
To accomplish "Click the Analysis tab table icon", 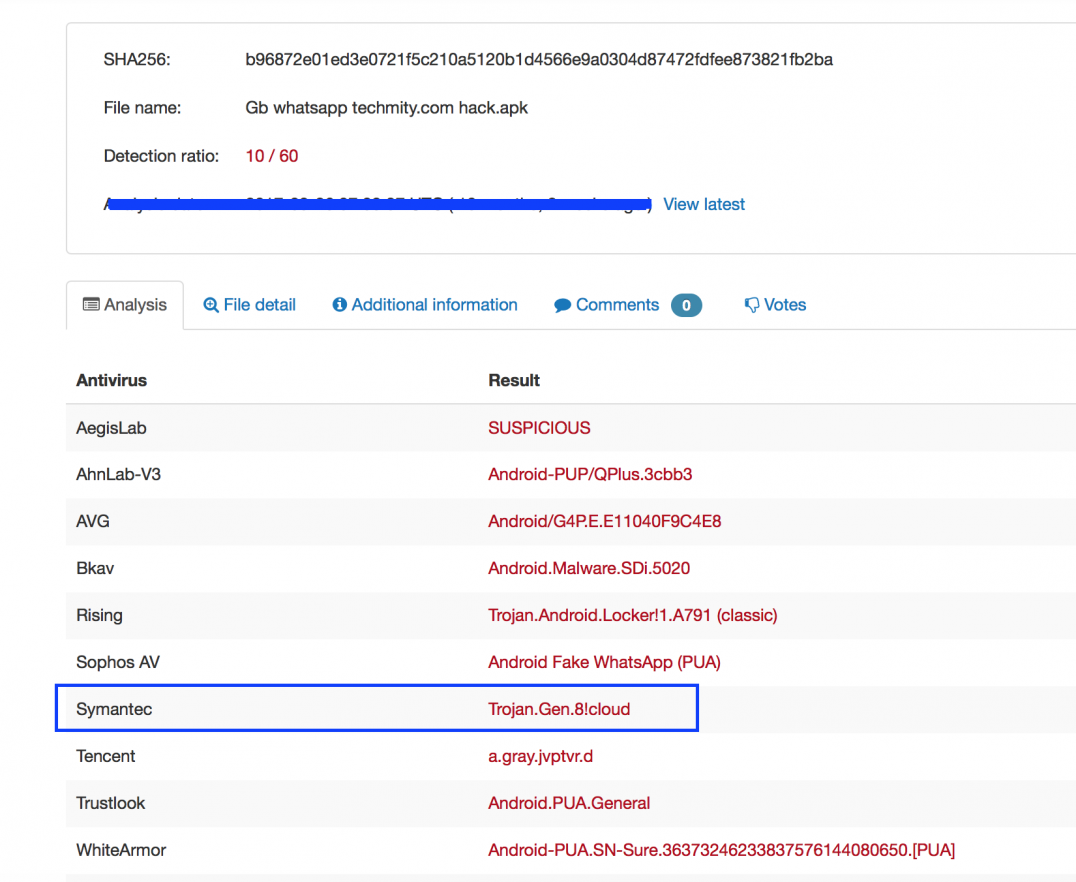I will pyautogui.click(x=91, y=305).
